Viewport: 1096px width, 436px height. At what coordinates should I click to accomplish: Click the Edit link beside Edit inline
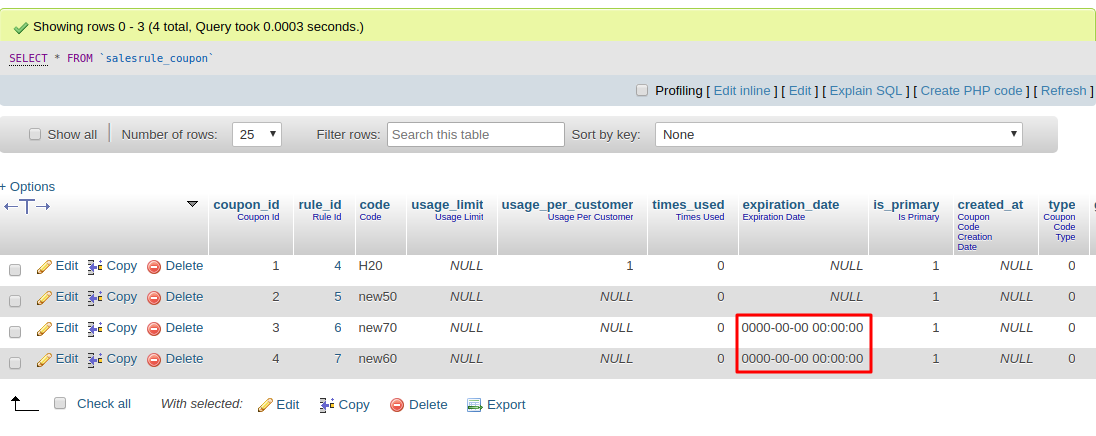pos(800,91)
